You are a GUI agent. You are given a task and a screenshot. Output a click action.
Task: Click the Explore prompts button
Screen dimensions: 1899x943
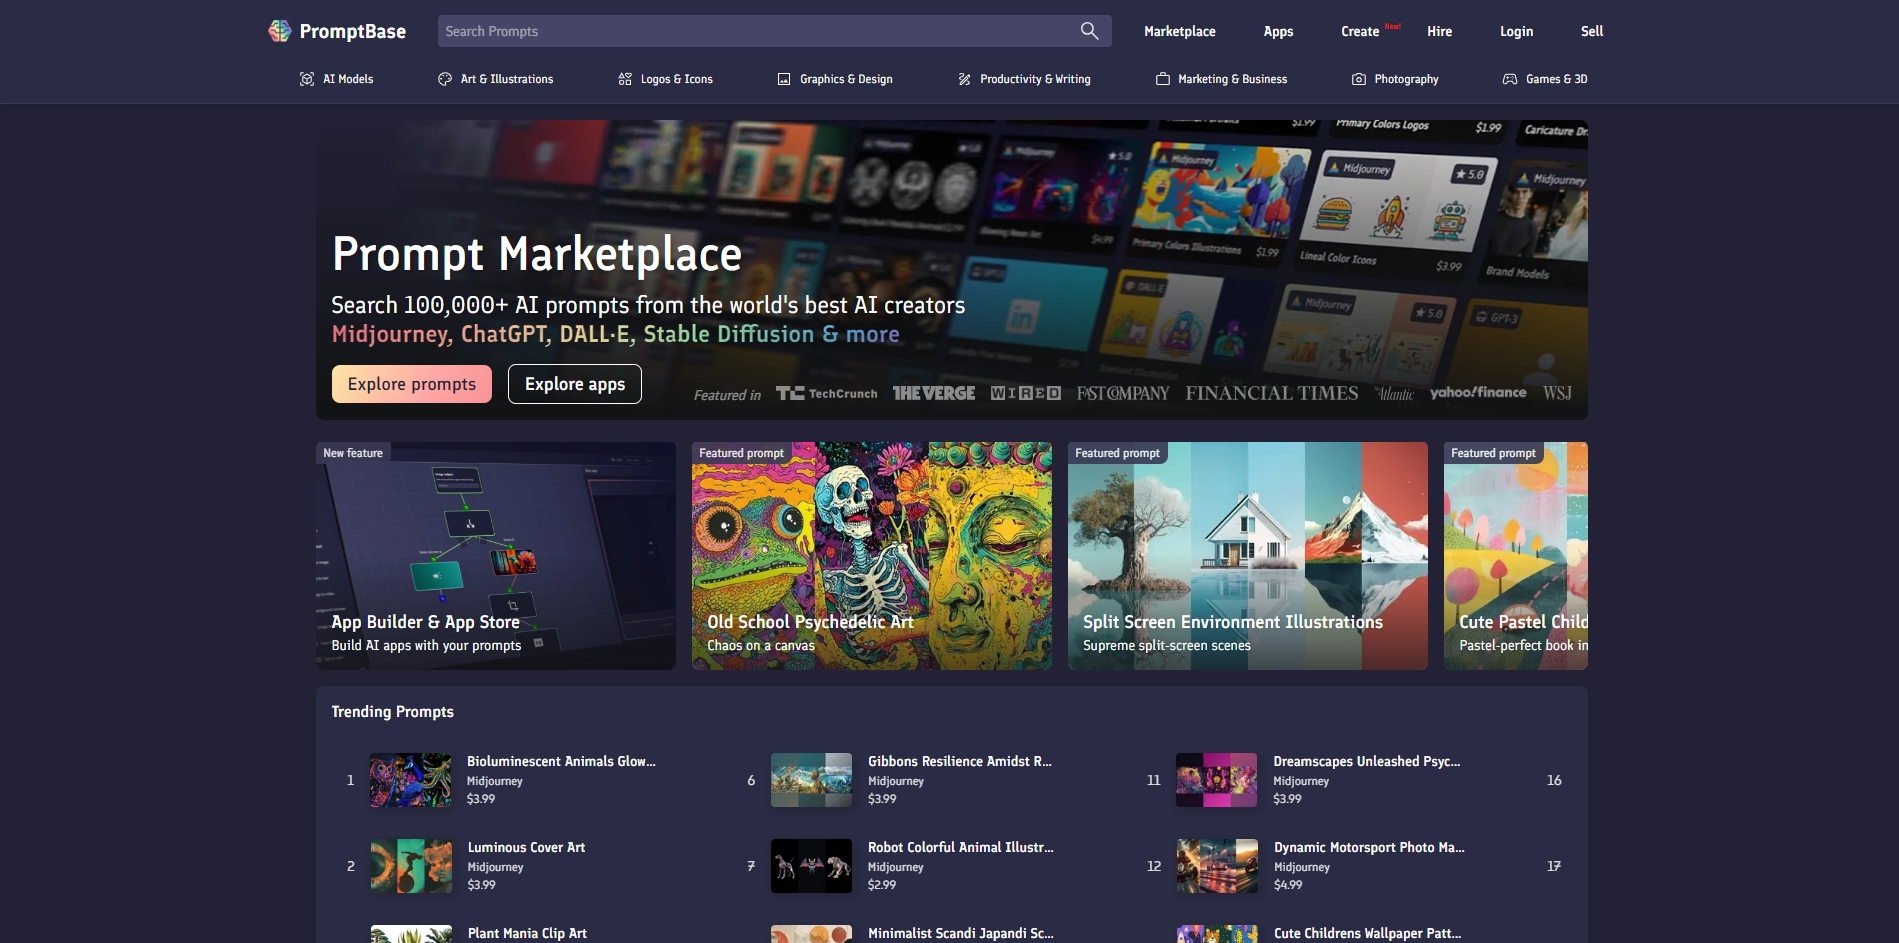pyautogui.click(x=412, y=384)
